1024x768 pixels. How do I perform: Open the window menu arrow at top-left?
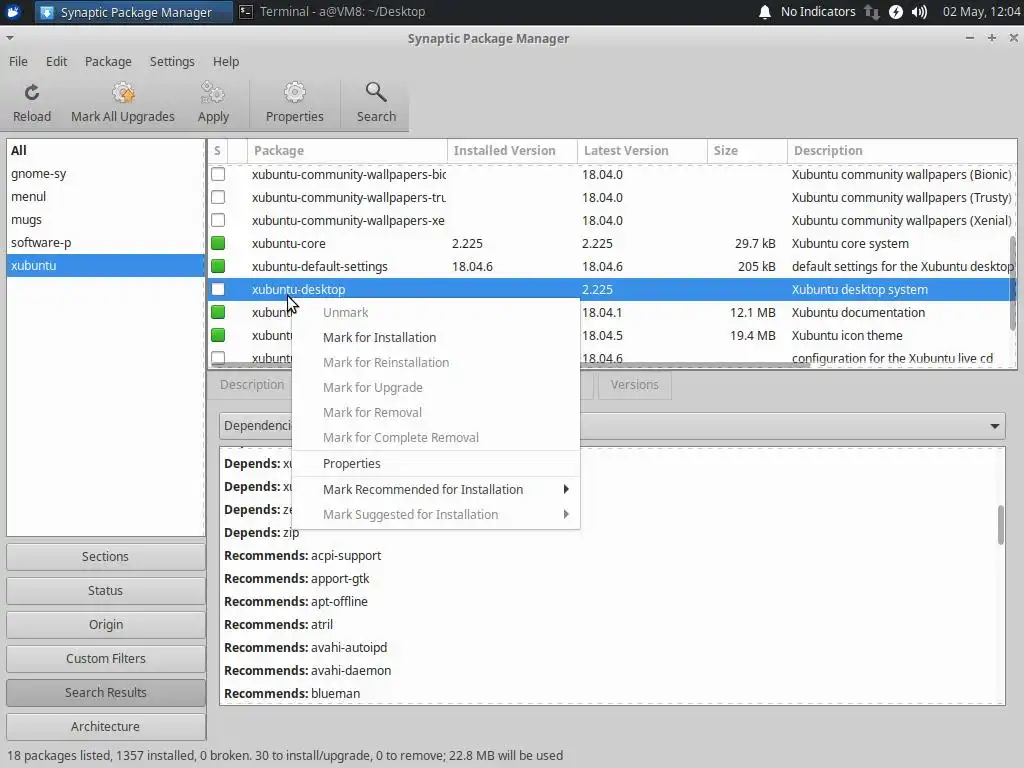(9, 38)
